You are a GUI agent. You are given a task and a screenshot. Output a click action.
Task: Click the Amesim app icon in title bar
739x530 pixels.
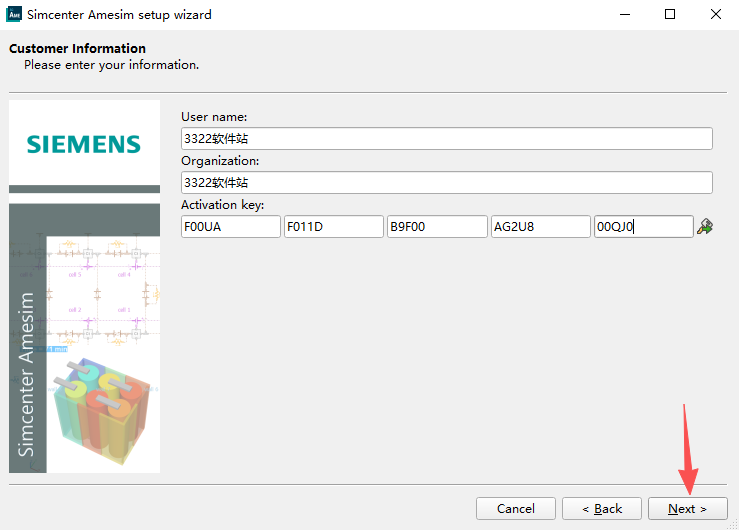click(14, 15)
